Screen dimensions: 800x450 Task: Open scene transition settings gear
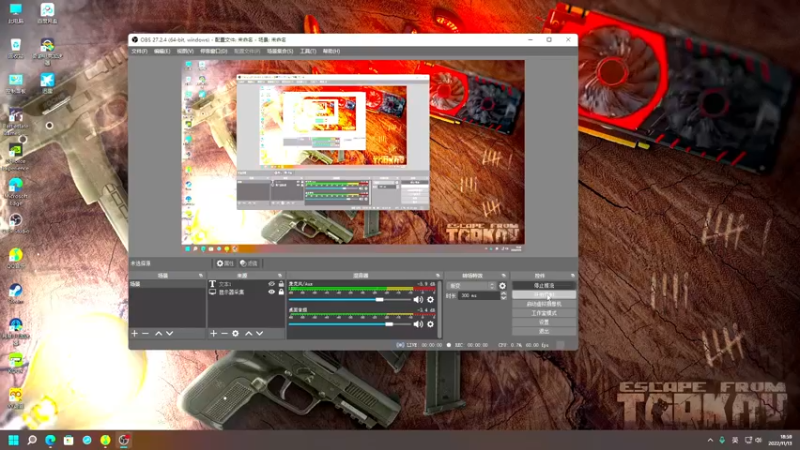click(503, 286)
